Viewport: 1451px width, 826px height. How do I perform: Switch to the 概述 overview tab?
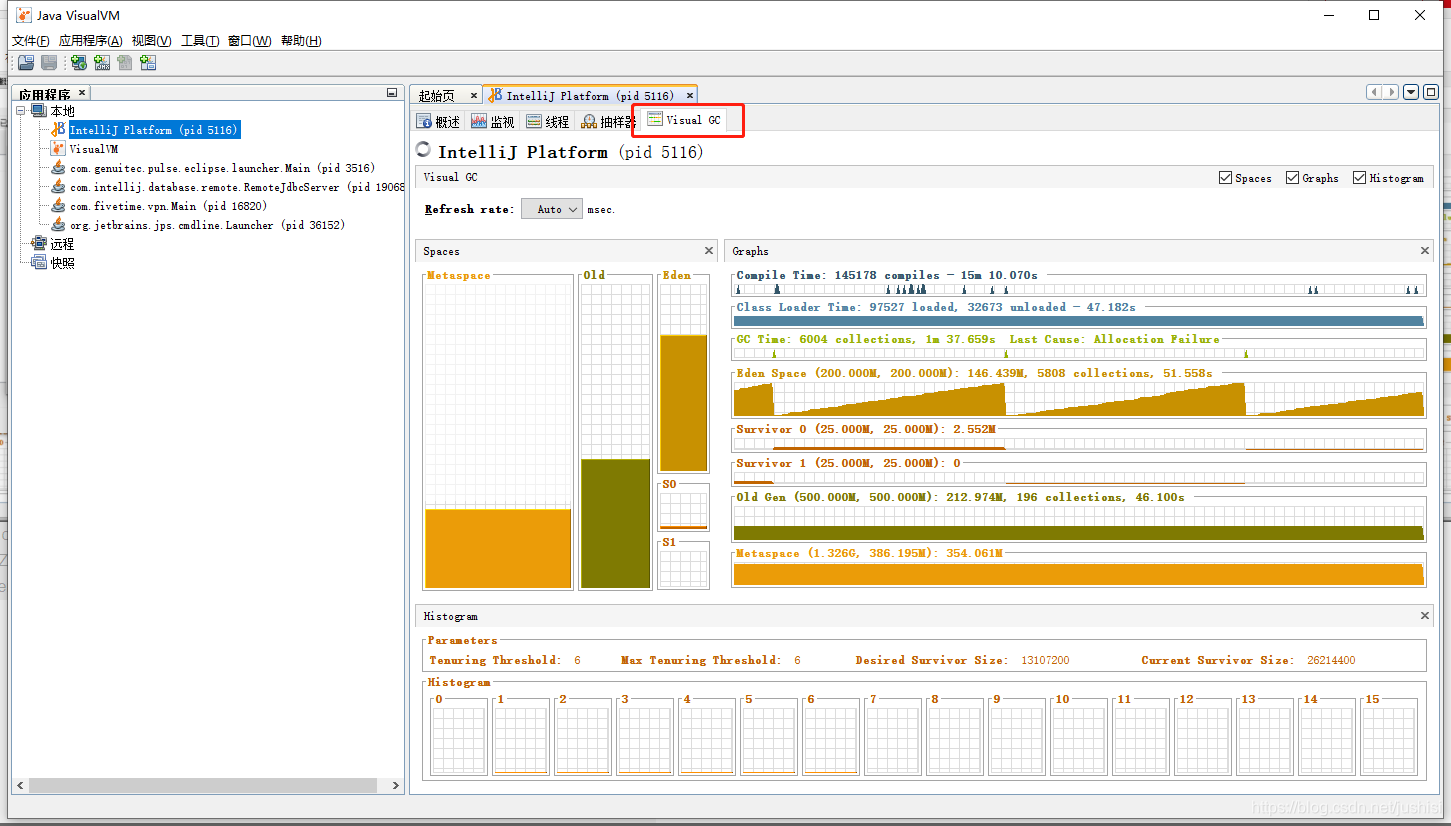pos(439,122)
